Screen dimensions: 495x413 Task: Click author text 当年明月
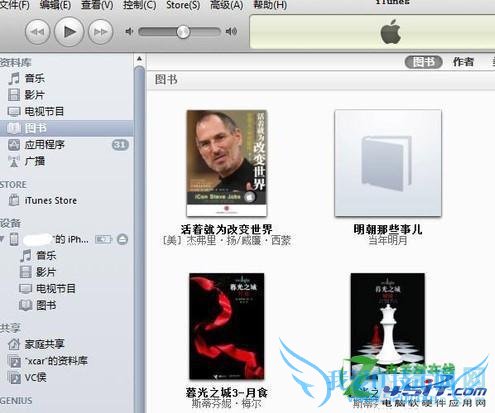click(388, 240)
